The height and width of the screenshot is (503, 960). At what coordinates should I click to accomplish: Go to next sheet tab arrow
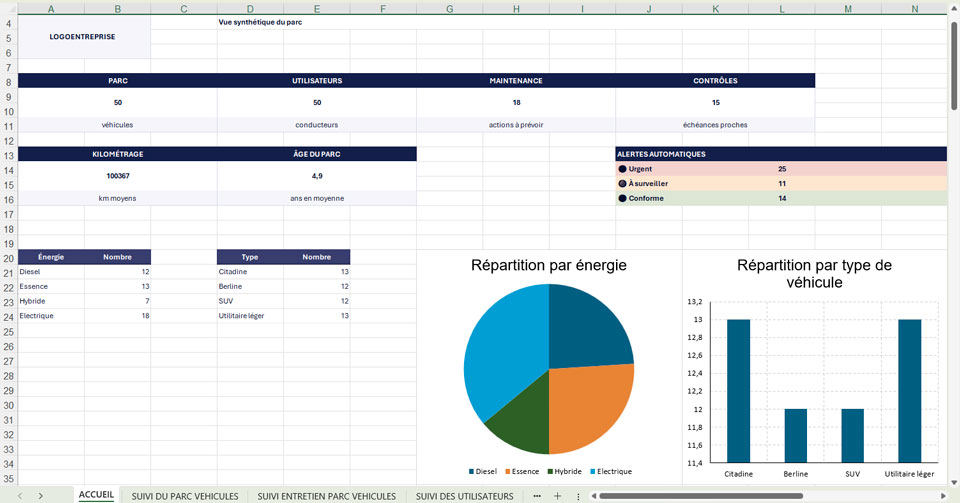click(40, 496)
